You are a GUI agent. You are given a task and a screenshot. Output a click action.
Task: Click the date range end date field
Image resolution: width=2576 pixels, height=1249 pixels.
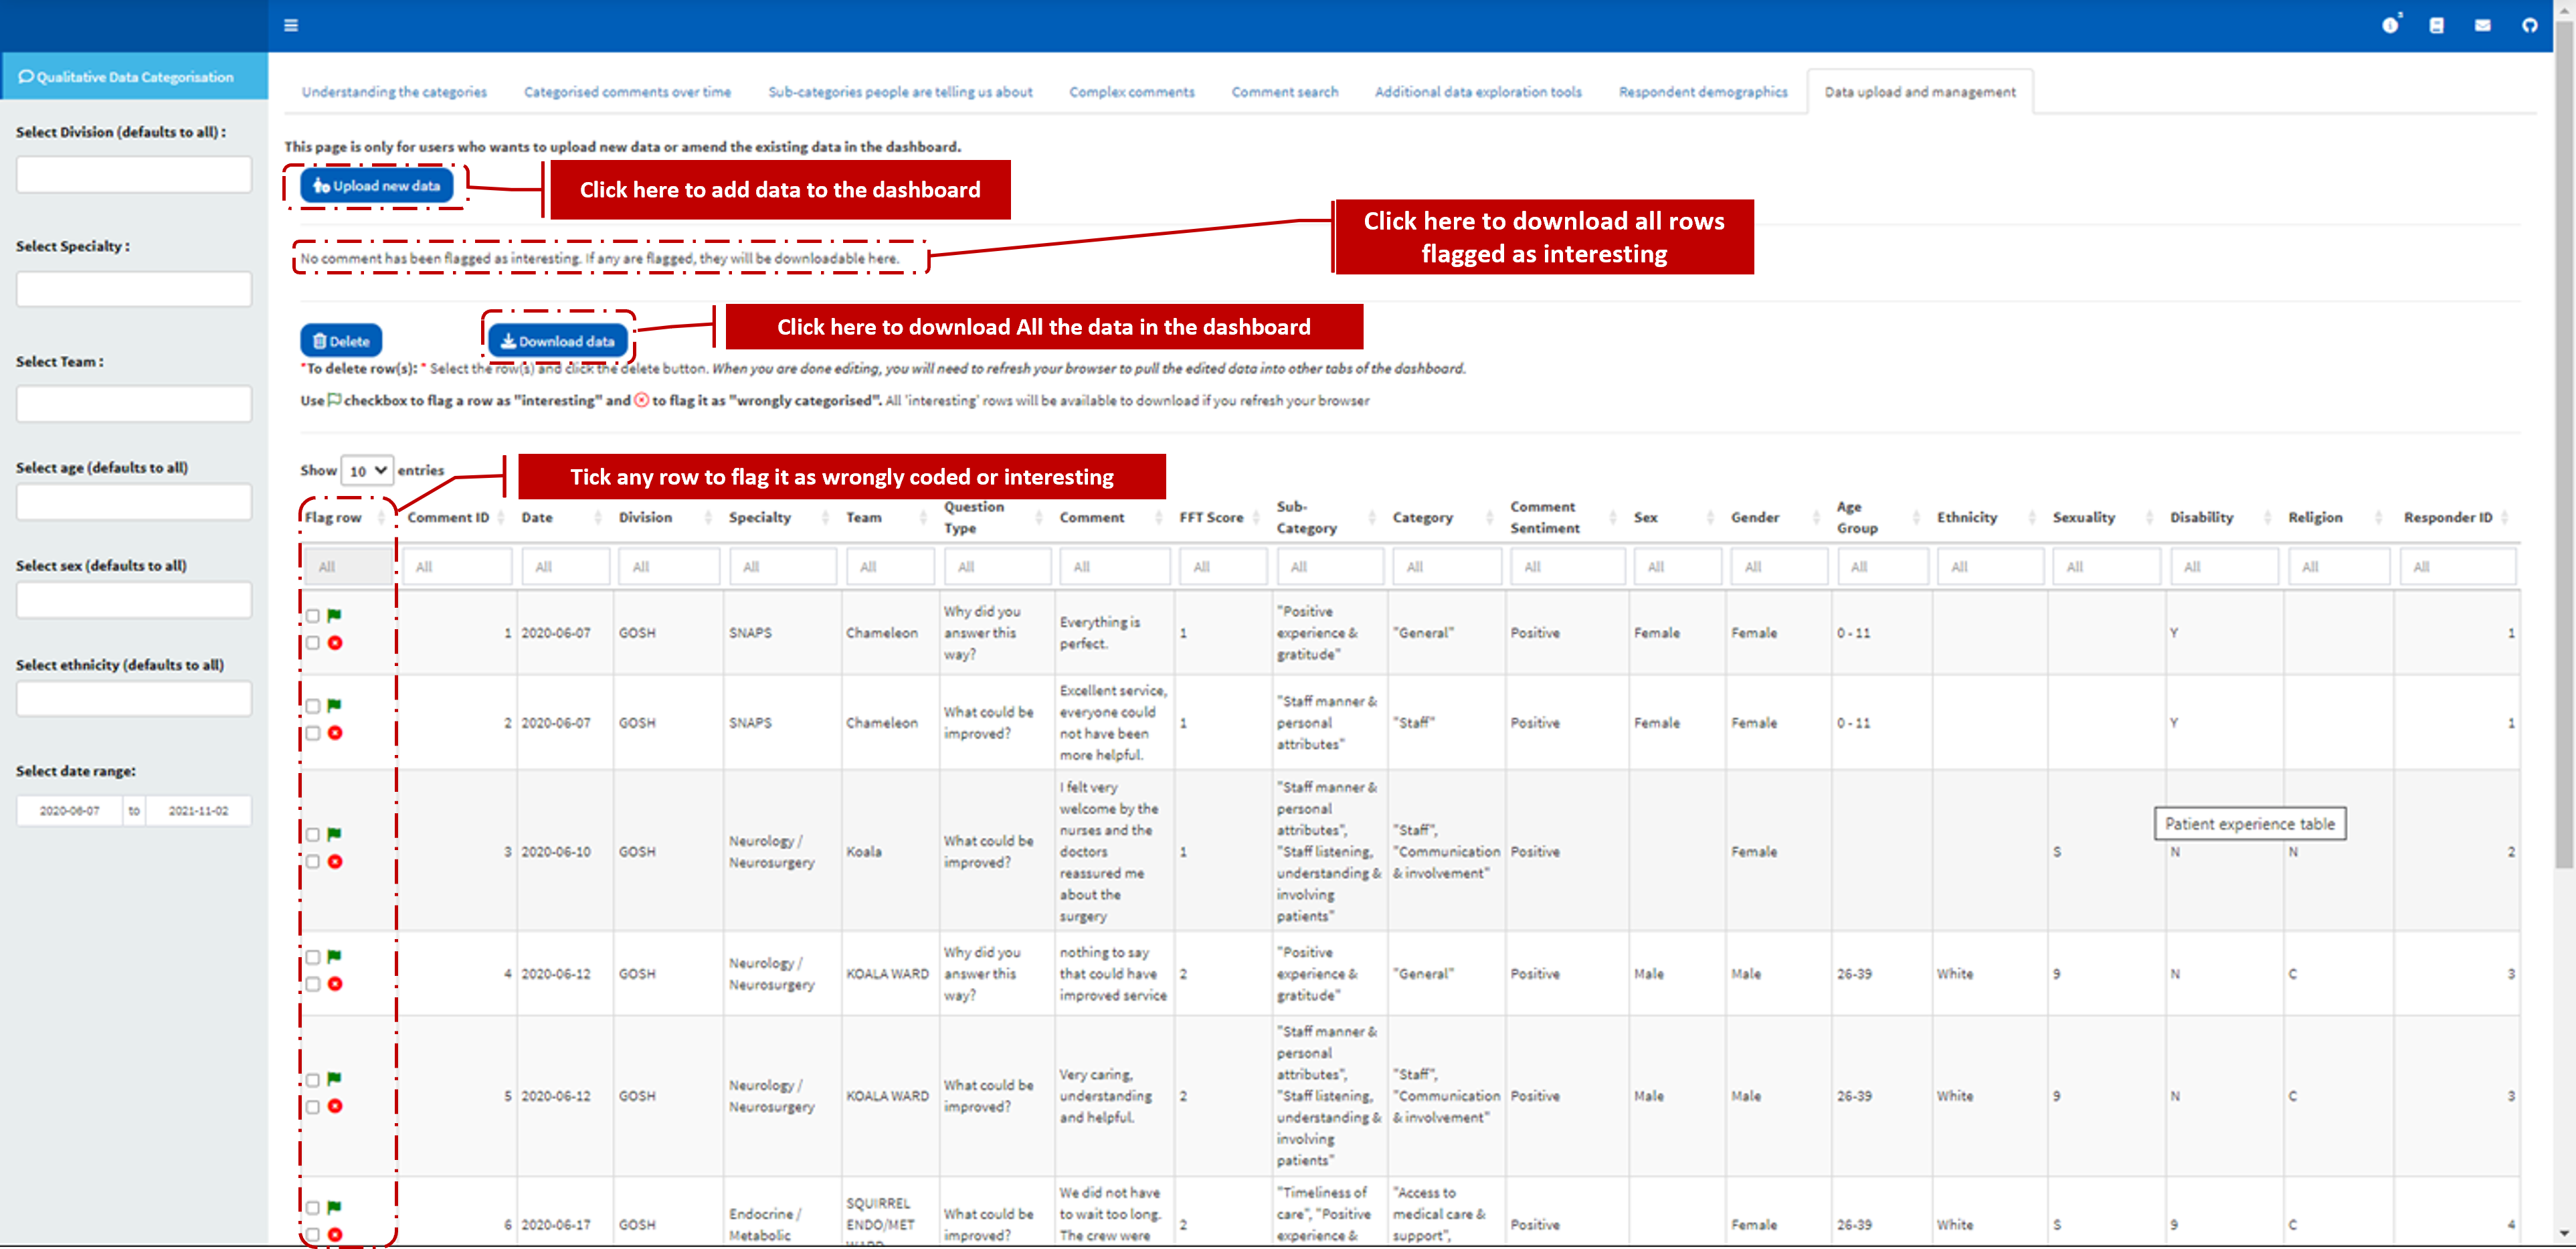(198, 812)
